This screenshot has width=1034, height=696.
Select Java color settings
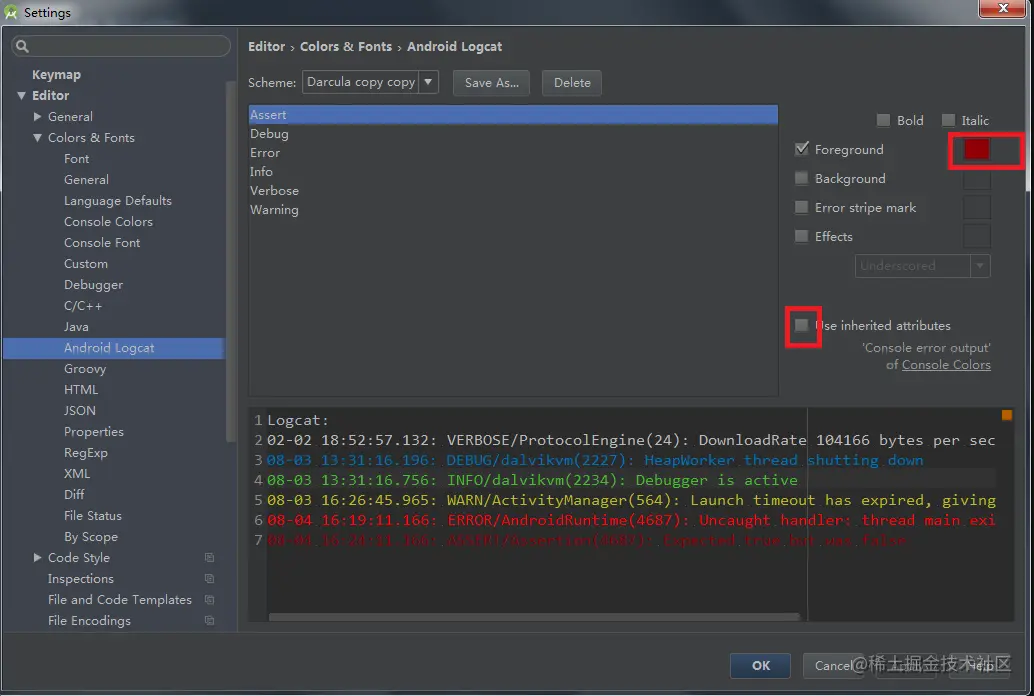(76, 327)
